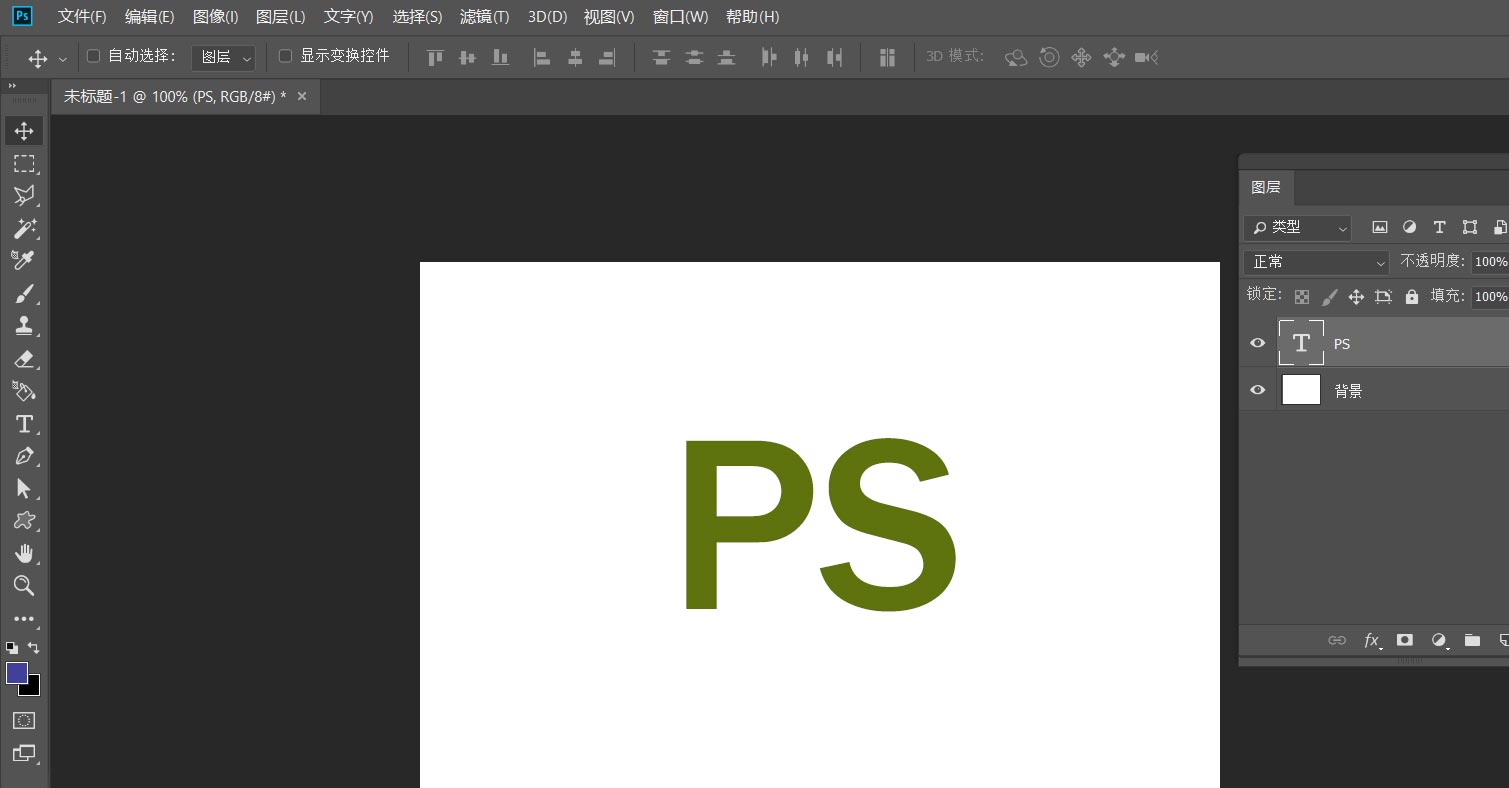1509x788 pixels.
Task: Filter layers by adjustment layers icon
Action: click(x=1410, y=228)
